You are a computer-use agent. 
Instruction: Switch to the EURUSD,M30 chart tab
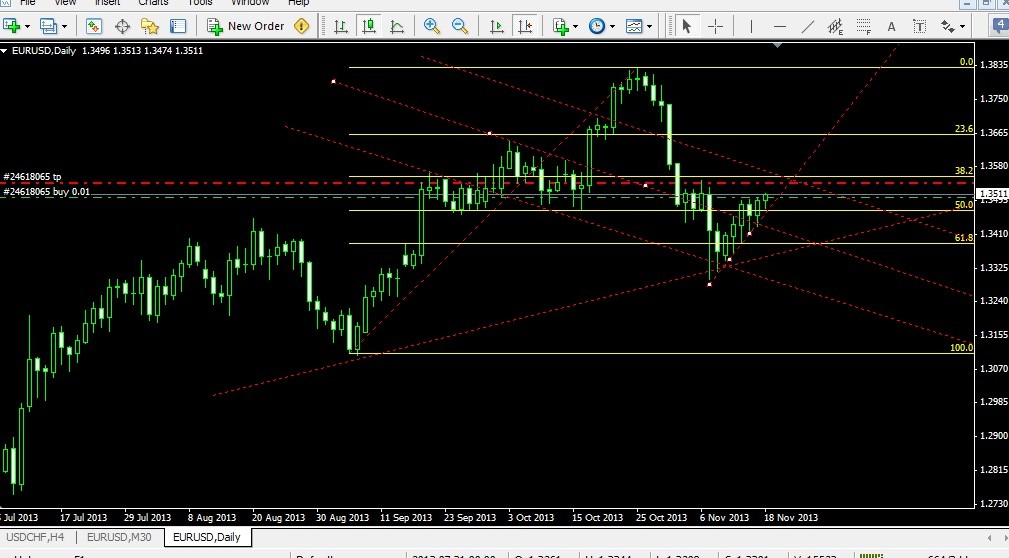pyautogui.click(x=119, y=537)
